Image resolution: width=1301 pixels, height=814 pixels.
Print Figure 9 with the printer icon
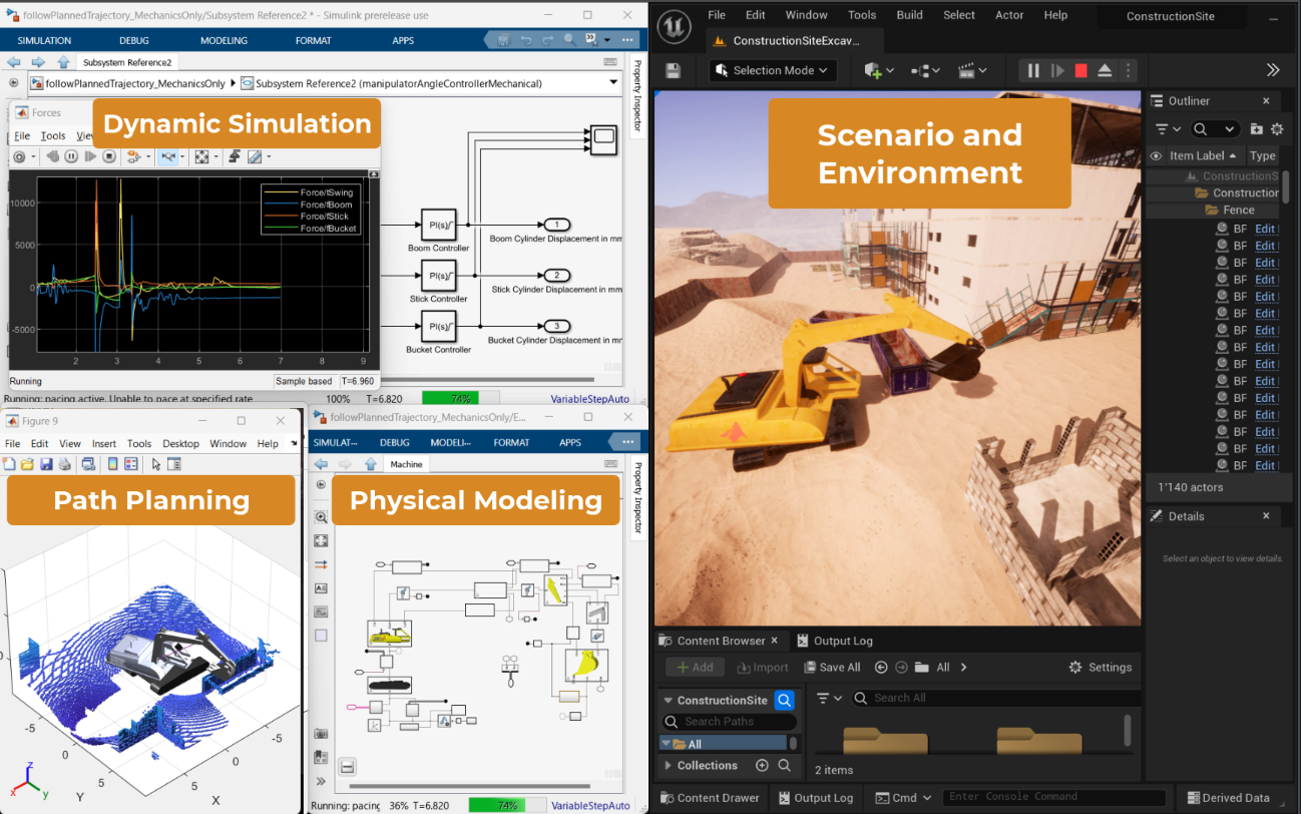click(65, 464)
